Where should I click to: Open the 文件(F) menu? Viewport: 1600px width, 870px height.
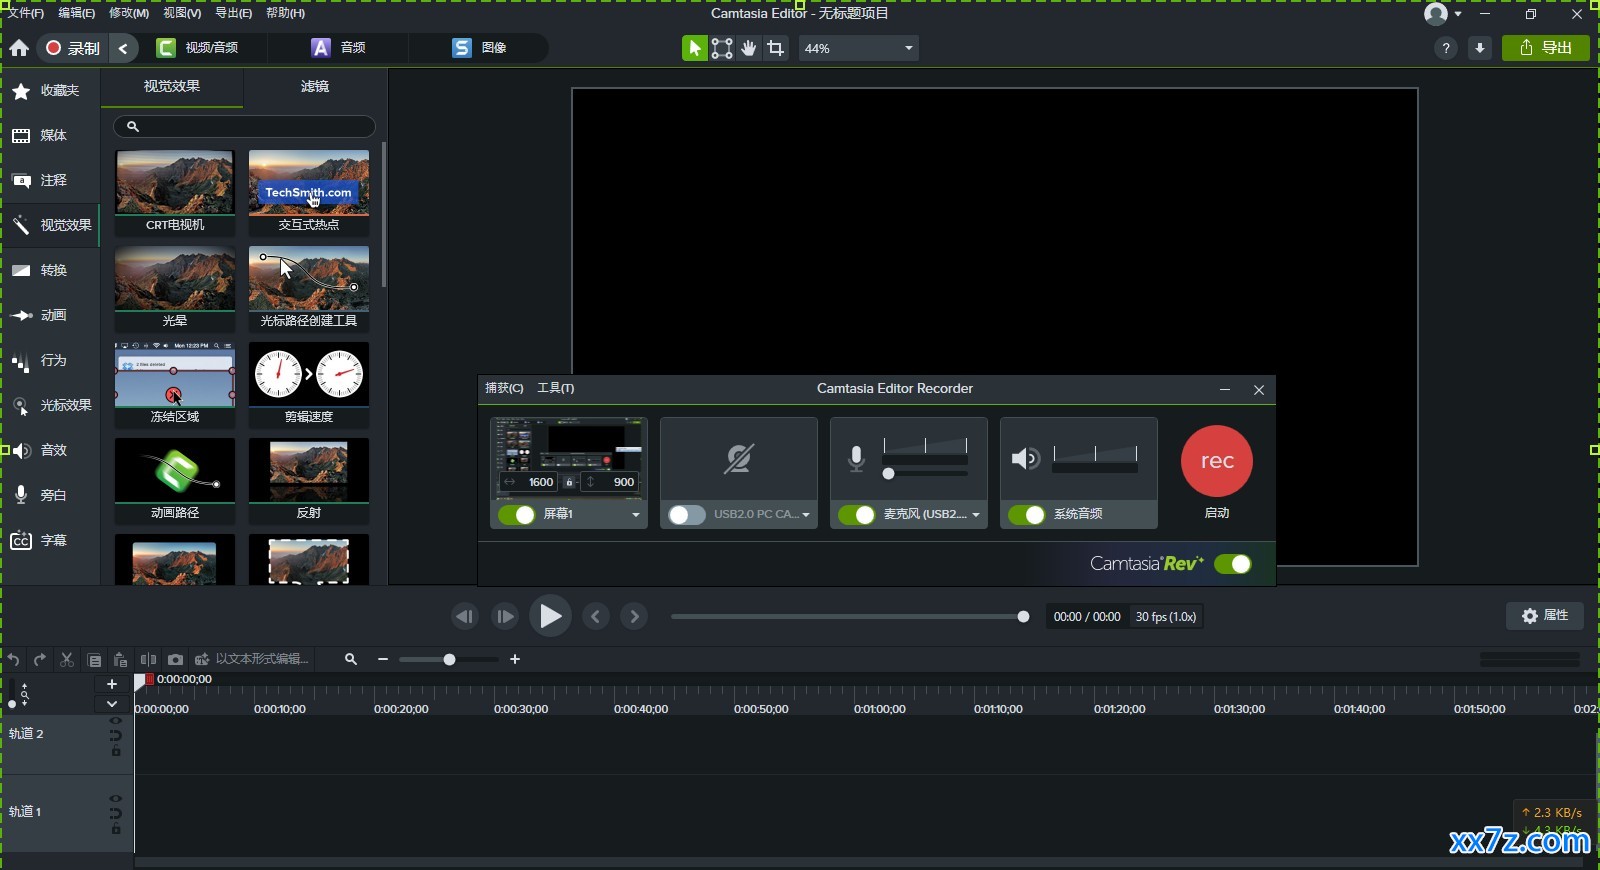[x=26, y=13]
